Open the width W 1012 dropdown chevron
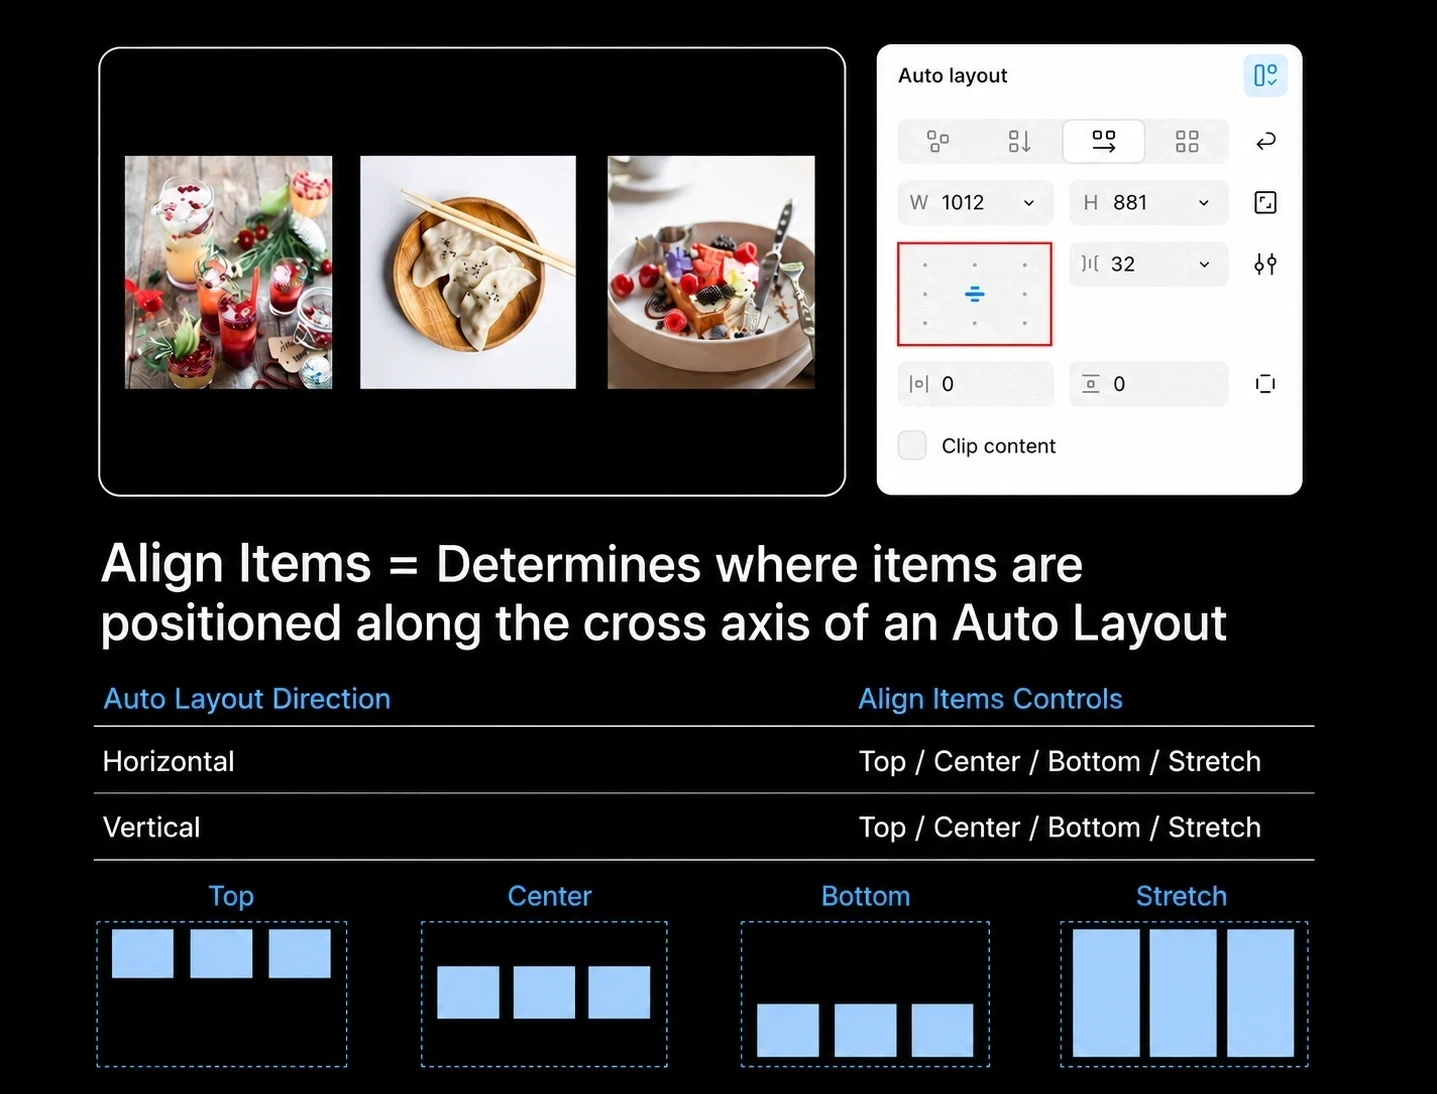1437x1094 pixels. click(x=1029, y=203)
